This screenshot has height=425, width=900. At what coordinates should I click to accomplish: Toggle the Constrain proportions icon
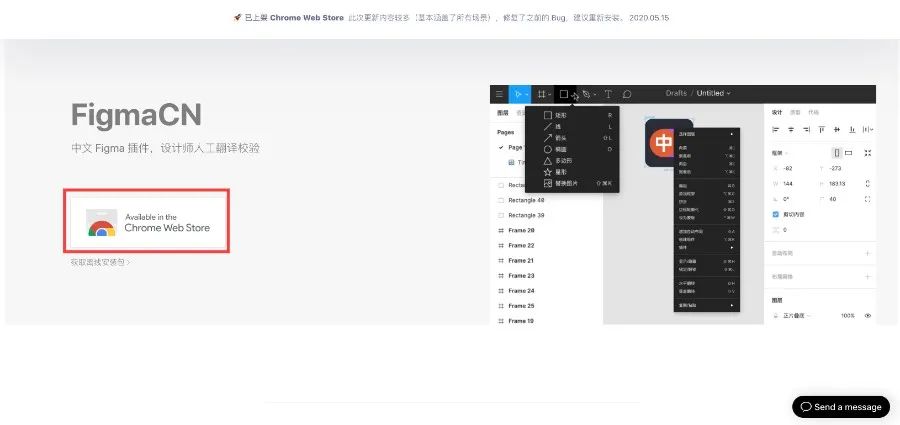868,184
